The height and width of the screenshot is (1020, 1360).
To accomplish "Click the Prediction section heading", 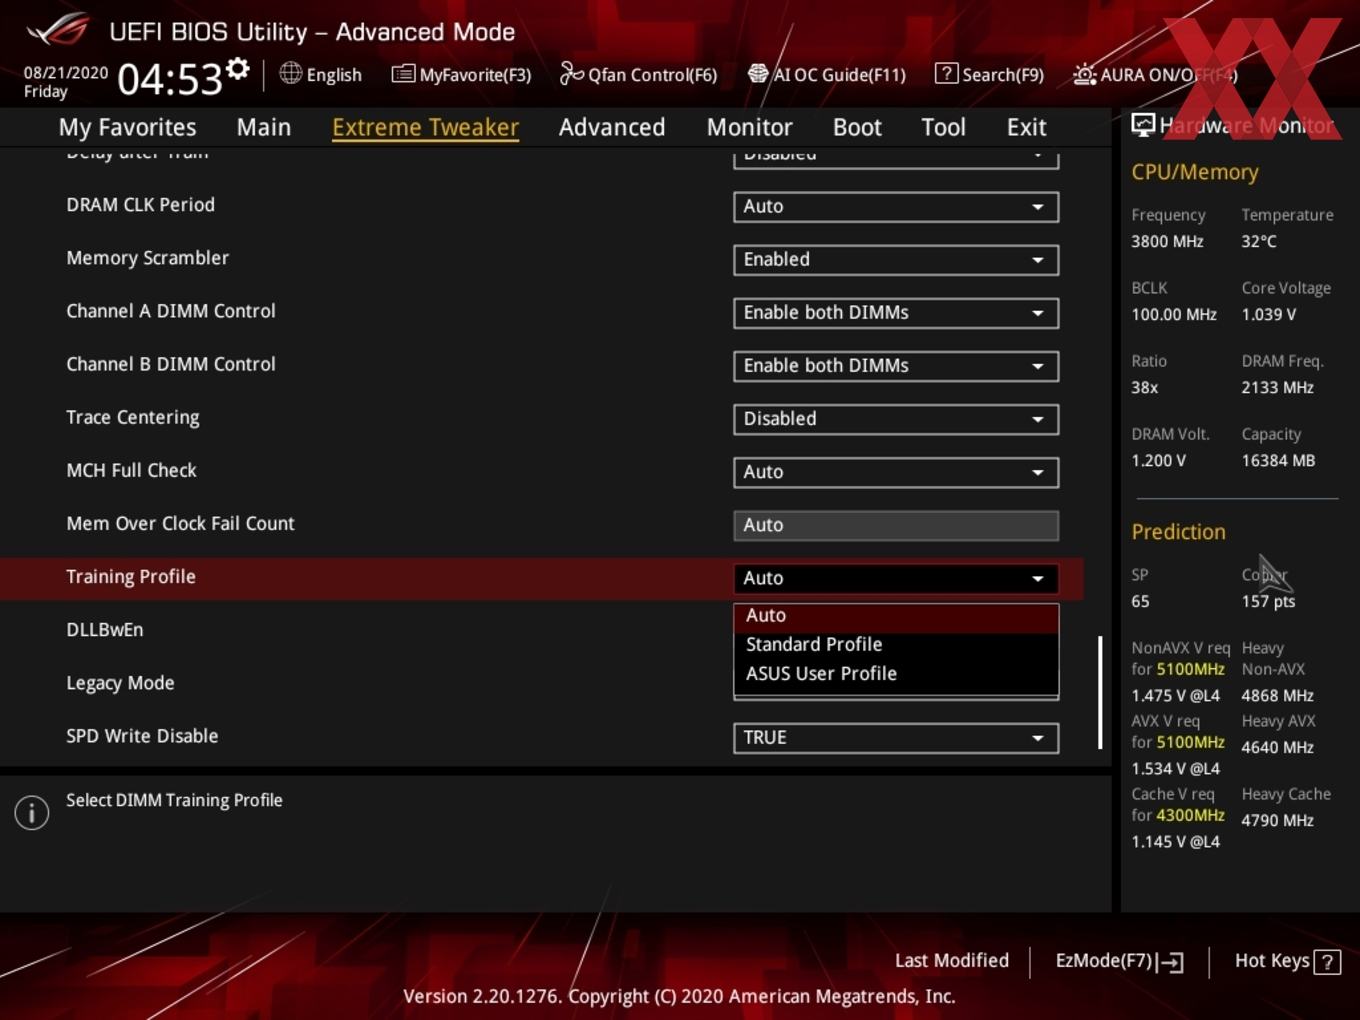I will pos(1178,532).
